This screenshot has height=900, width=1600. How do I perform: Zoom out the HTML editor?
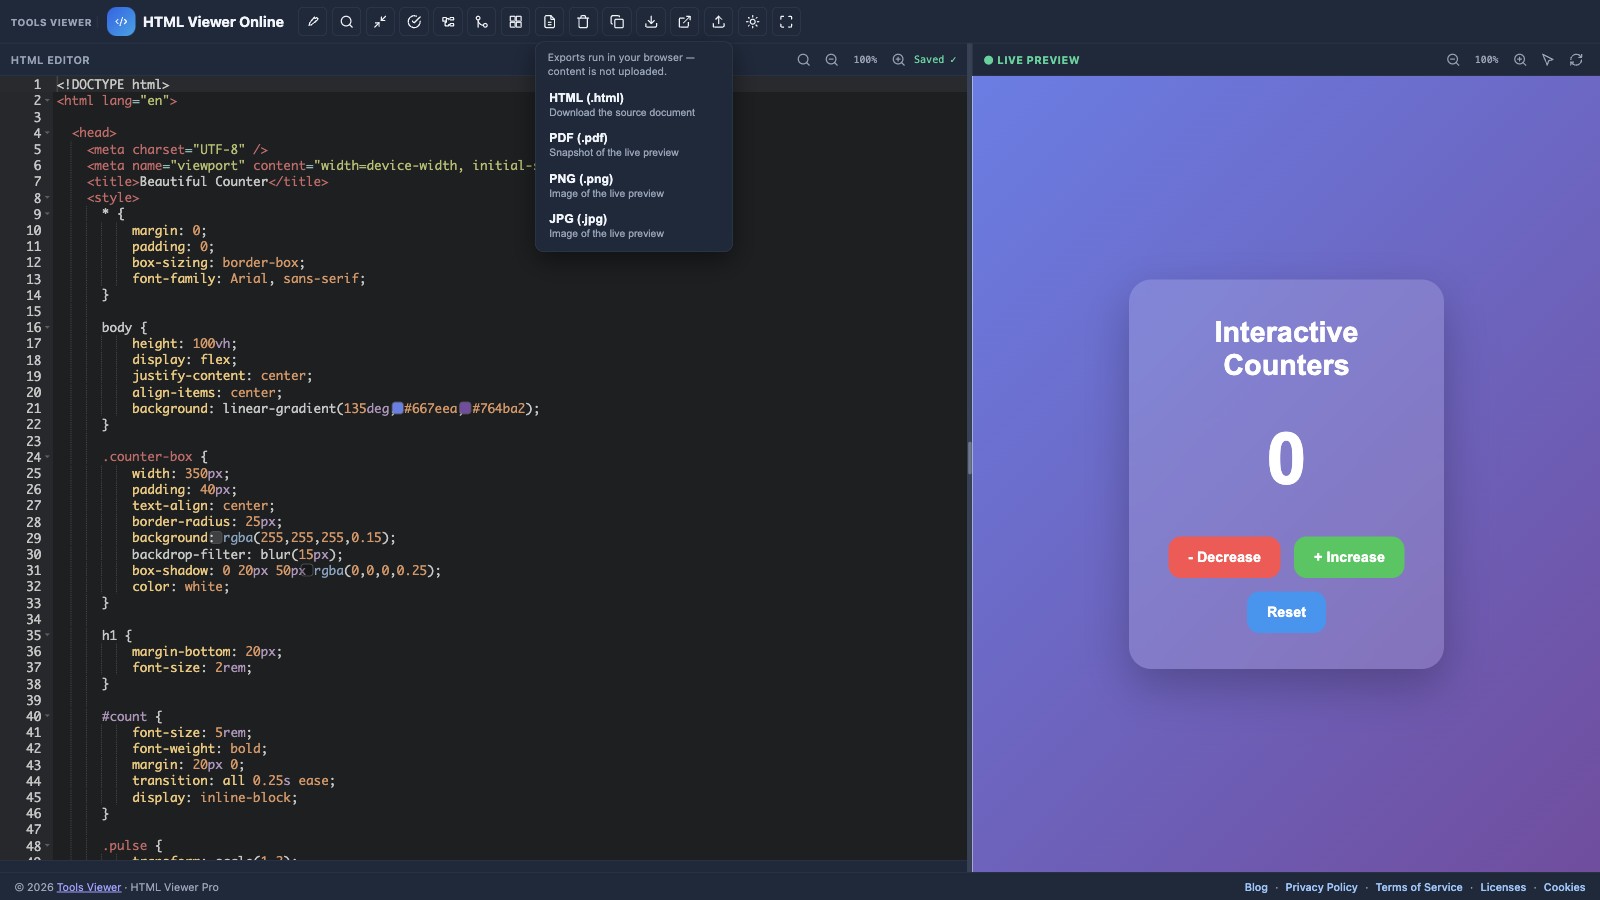tap(831, 60)
